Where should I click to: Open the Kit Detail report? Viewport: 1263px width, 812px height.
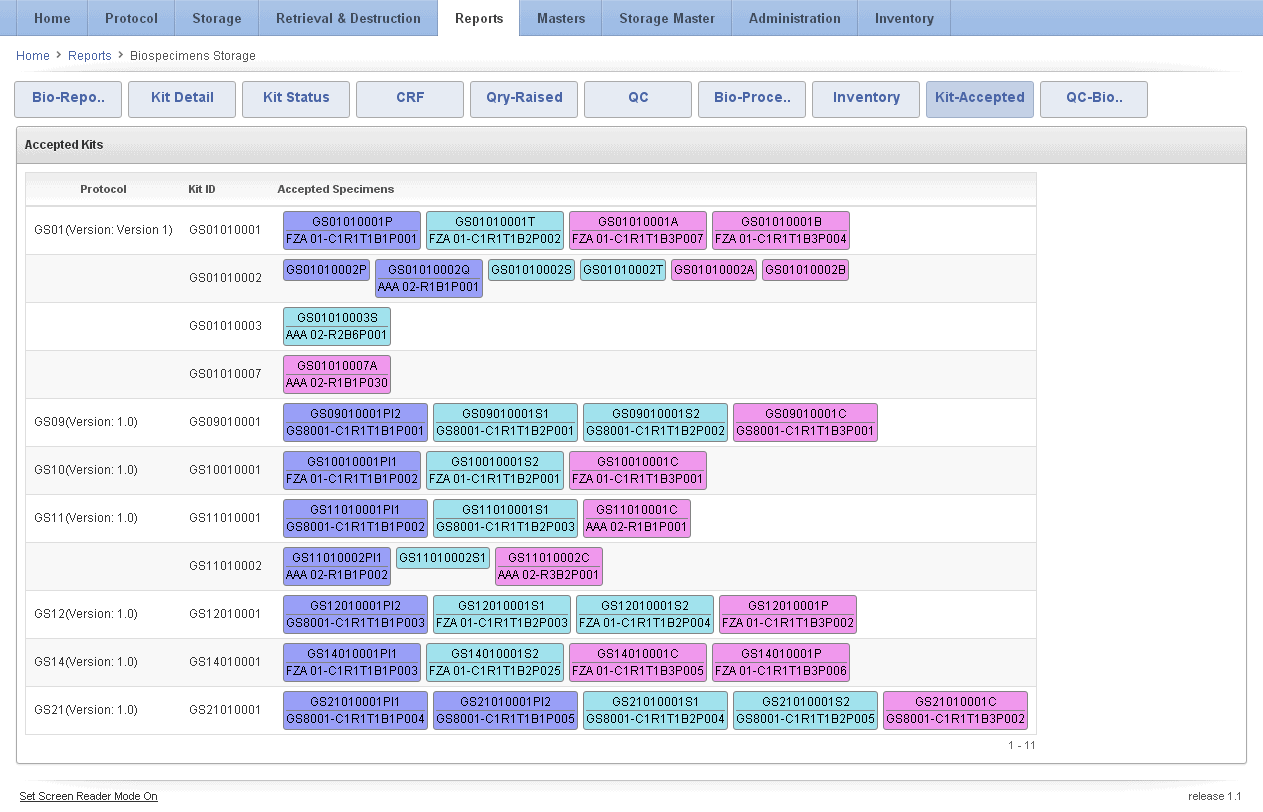[x=182, y=98]
